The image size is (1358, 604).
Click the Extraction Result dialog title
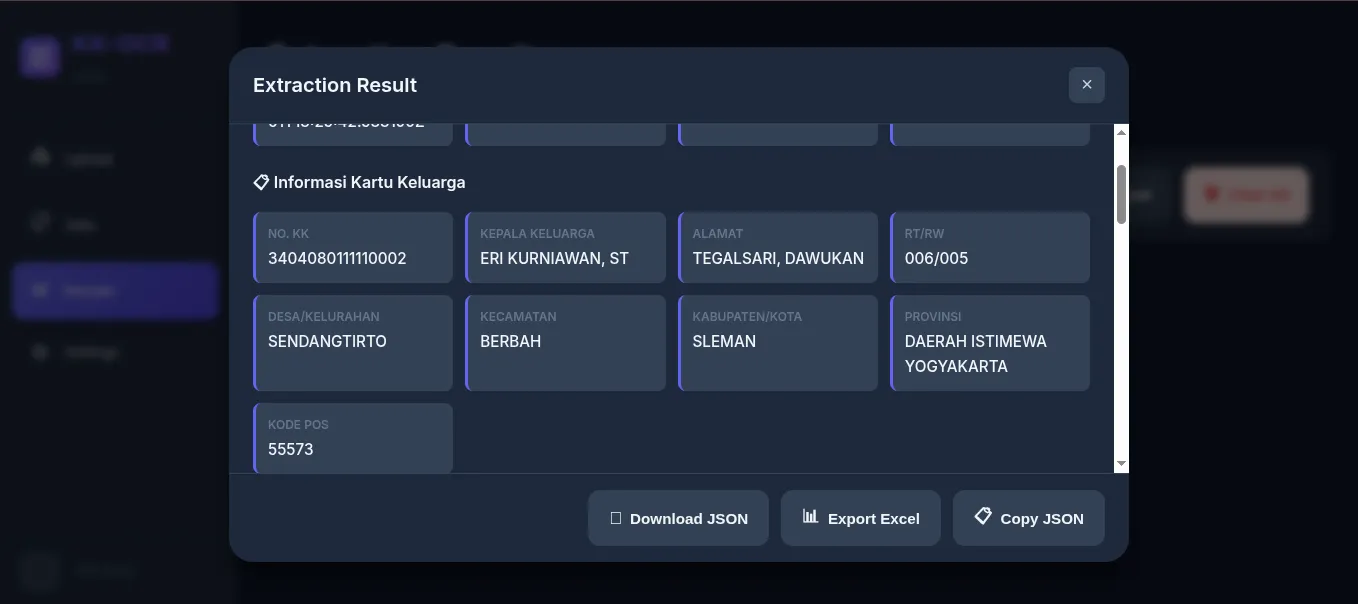tap(335, 85)
